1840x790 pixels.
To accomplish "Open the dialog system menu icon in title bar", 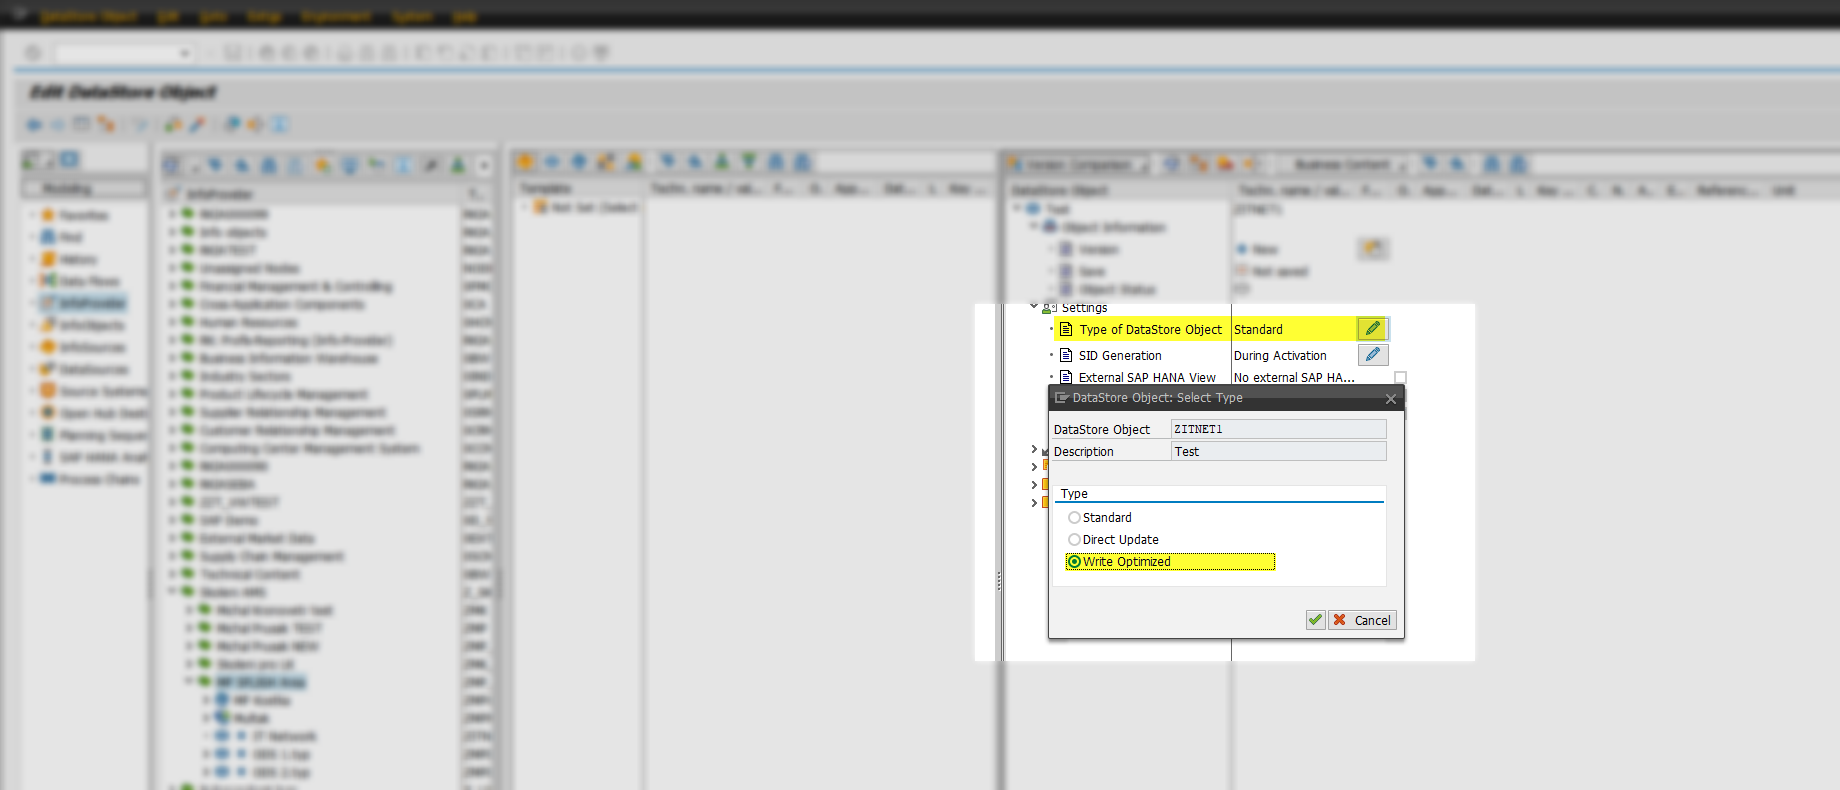I will [1061, 398].
